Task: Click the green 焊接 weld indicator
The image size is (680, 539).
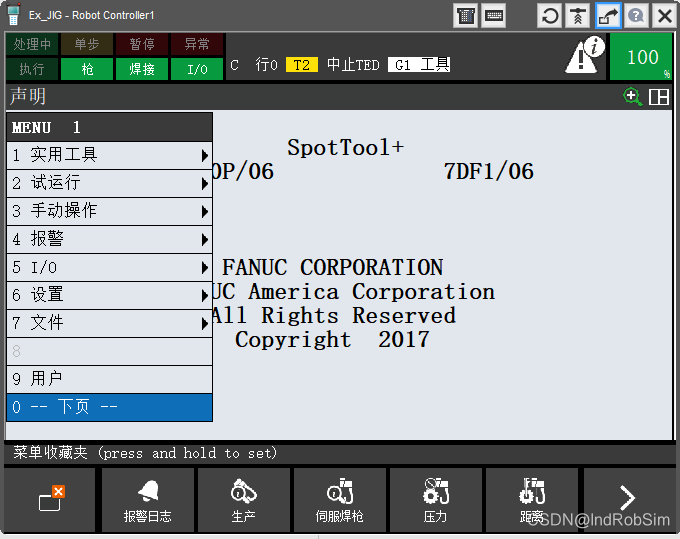Action: pyautogui.click(x=142, y=69)
